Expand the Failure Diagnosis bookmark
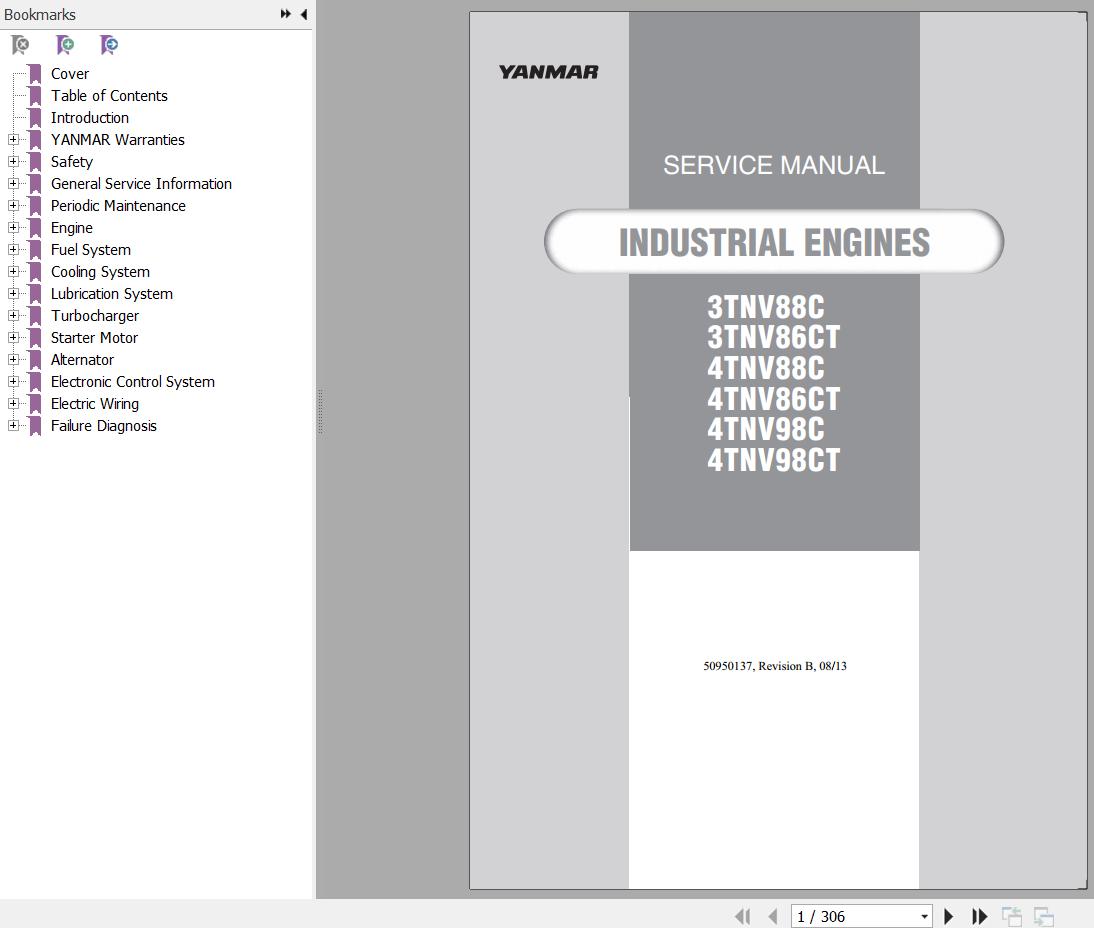This screenshot has height=928, width=1094. pos(13,426)
